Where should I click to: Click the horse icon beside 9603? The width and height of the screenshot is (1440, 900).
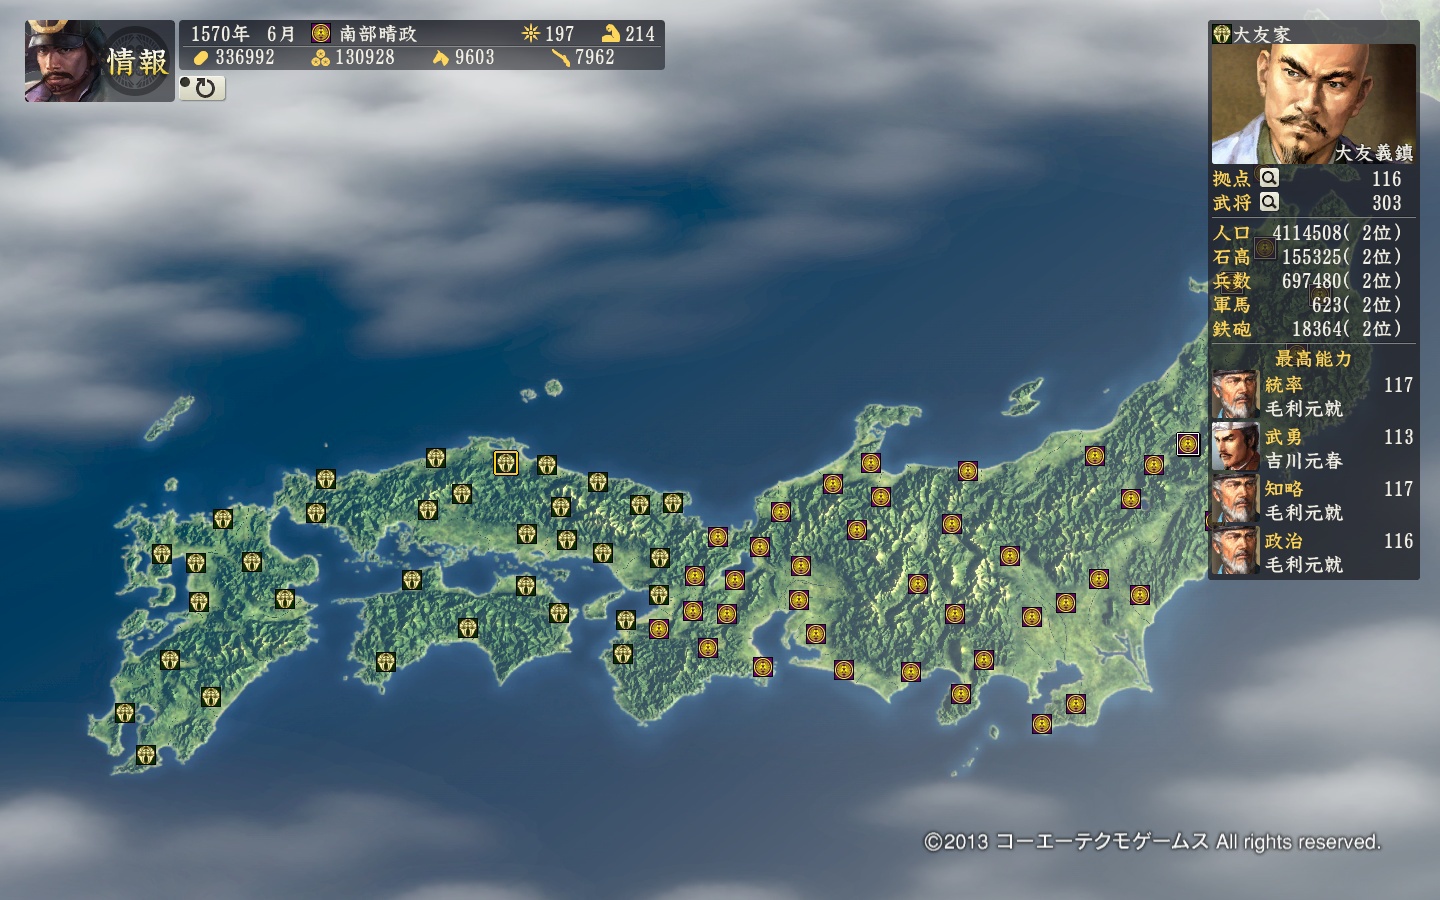[440, 58]
